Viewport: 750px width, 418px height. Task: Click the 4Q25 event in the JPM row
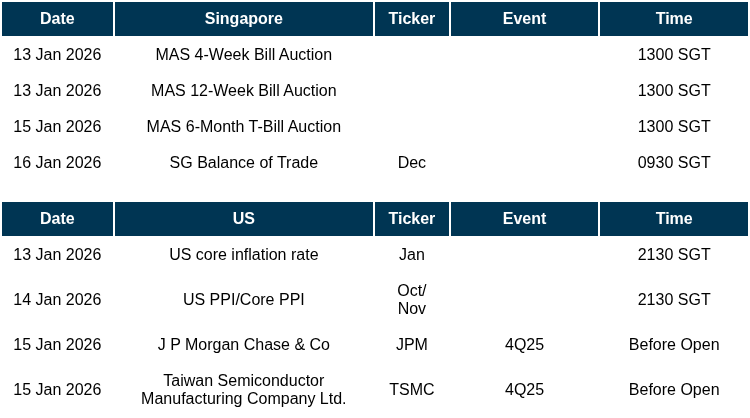[524, 345]
